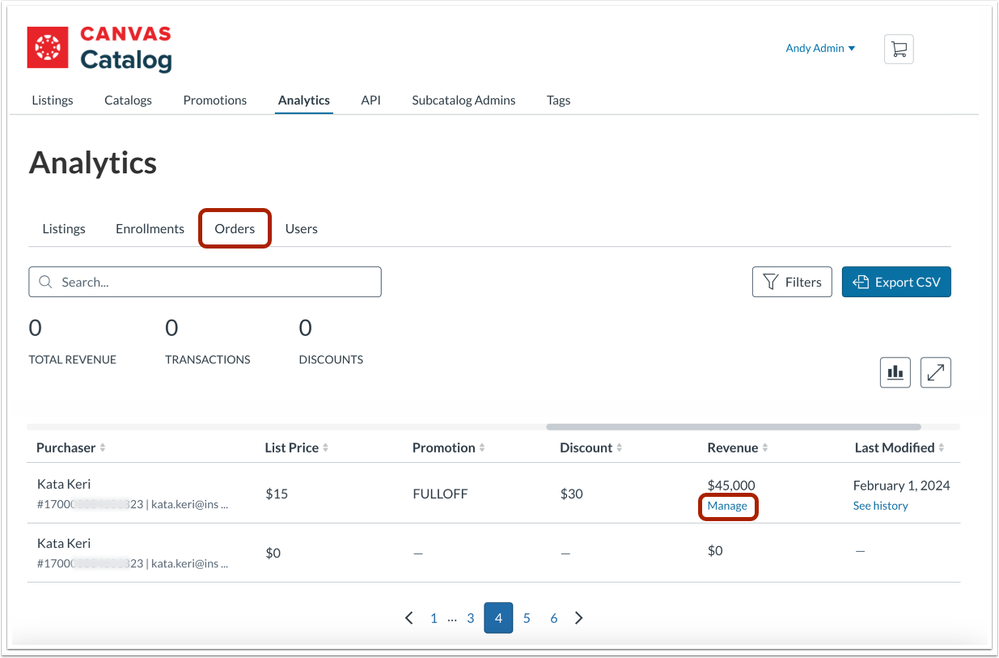This screenshot has height=658, width=999.
Task: Open Promotions in top navigation
Action: (x=215, y=100)
